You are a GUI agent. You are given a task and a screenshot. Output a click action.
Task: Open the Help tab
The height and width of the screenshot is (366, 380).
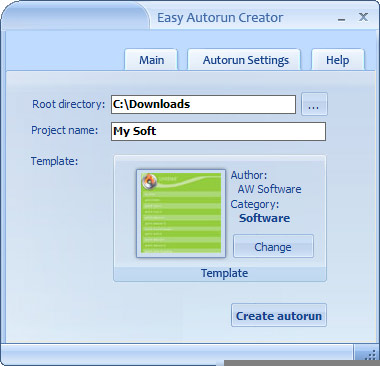338,60
